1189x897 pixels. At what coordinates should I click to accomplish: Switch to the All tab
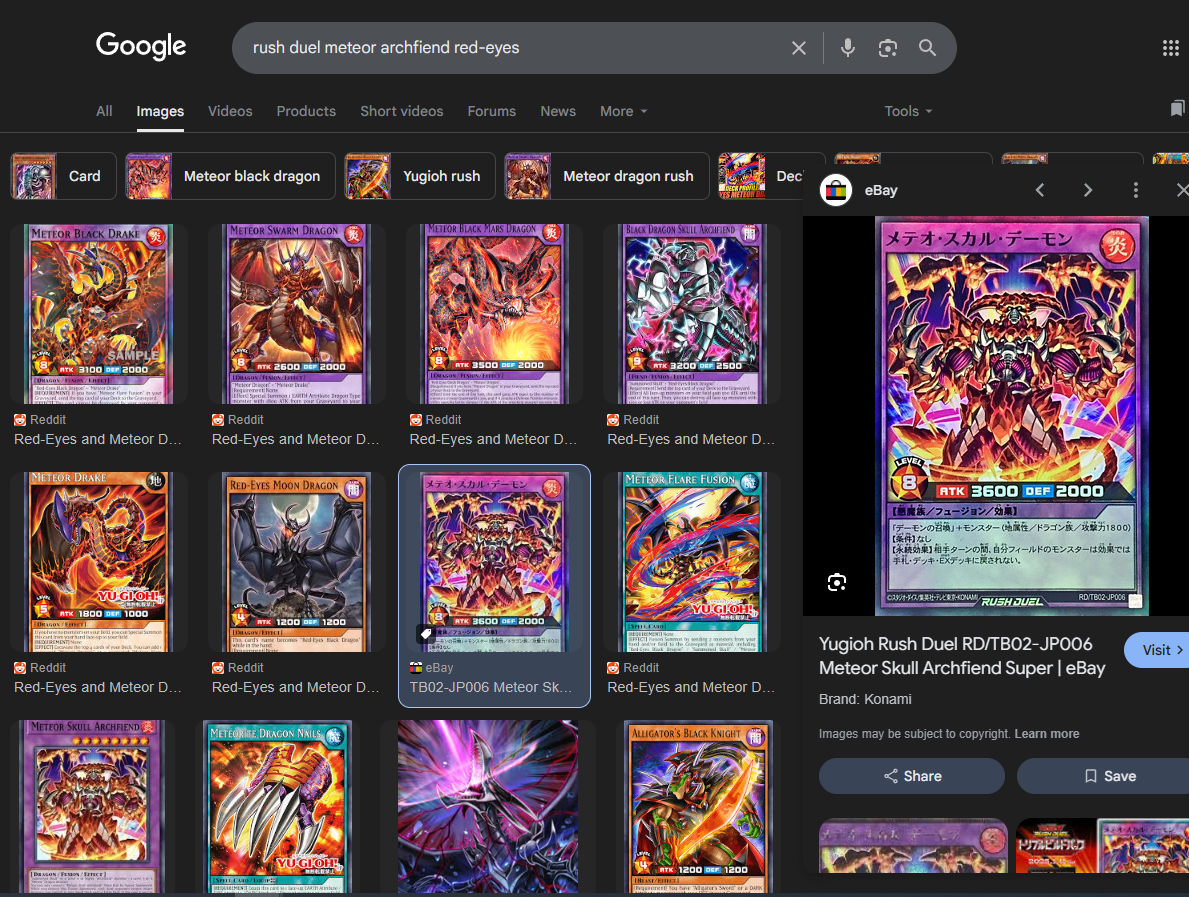[x=105, y=111]
